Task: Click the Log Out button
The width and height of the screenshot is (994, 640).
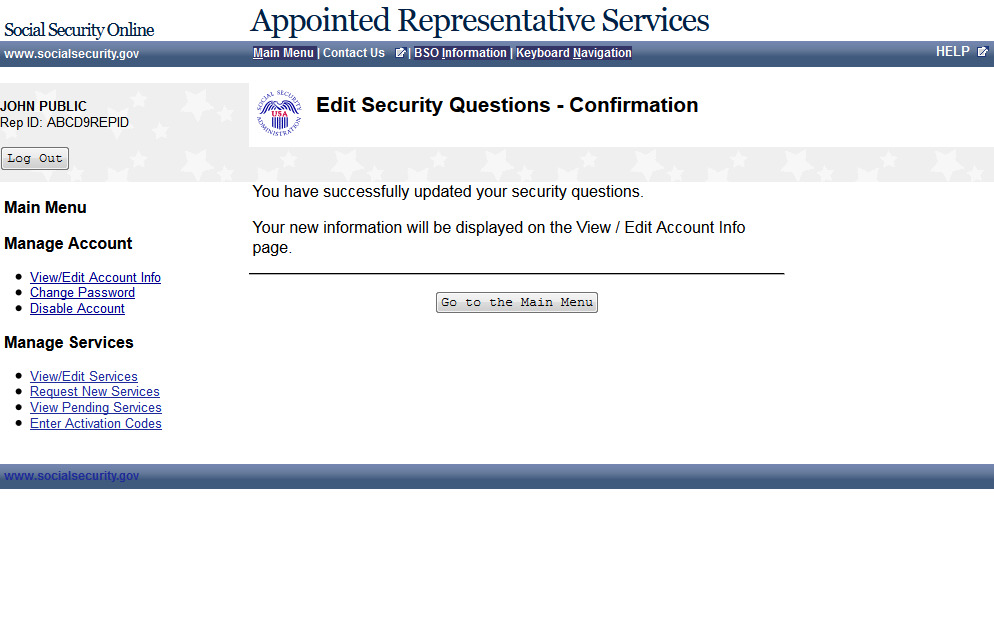Action: pyautogui.click(x=35, y=158)
